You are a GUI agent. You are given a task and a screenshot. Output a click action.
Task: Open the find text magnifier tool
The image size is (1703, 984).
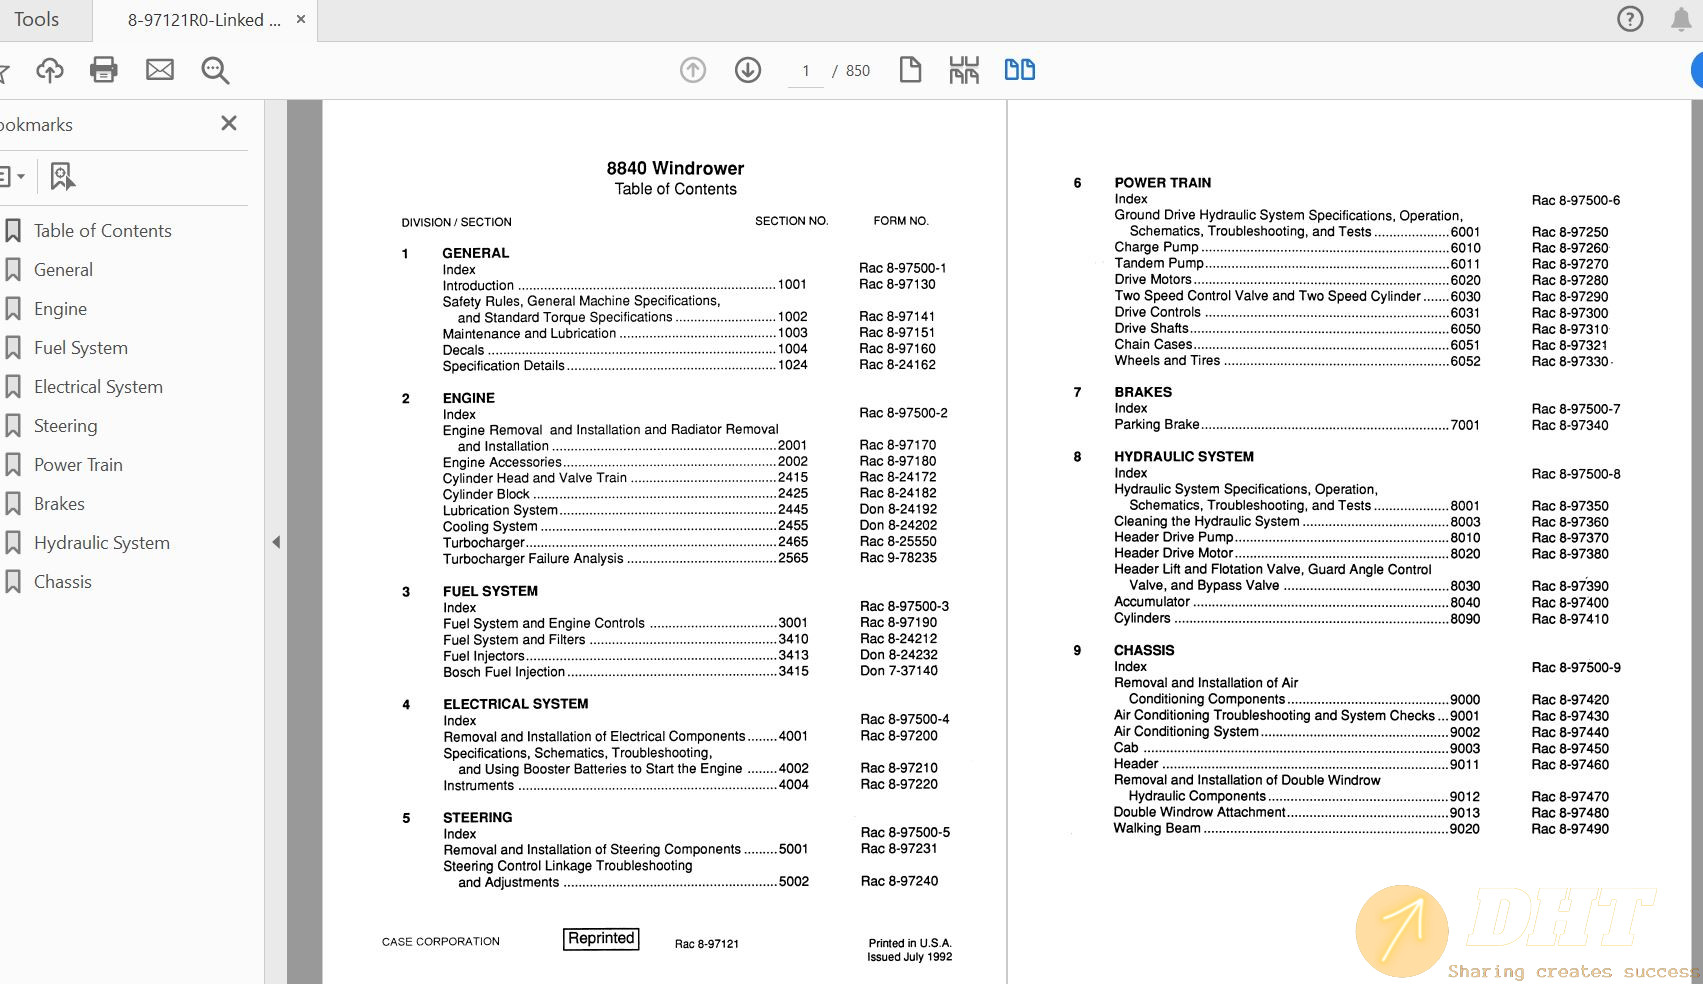point(215,70)
